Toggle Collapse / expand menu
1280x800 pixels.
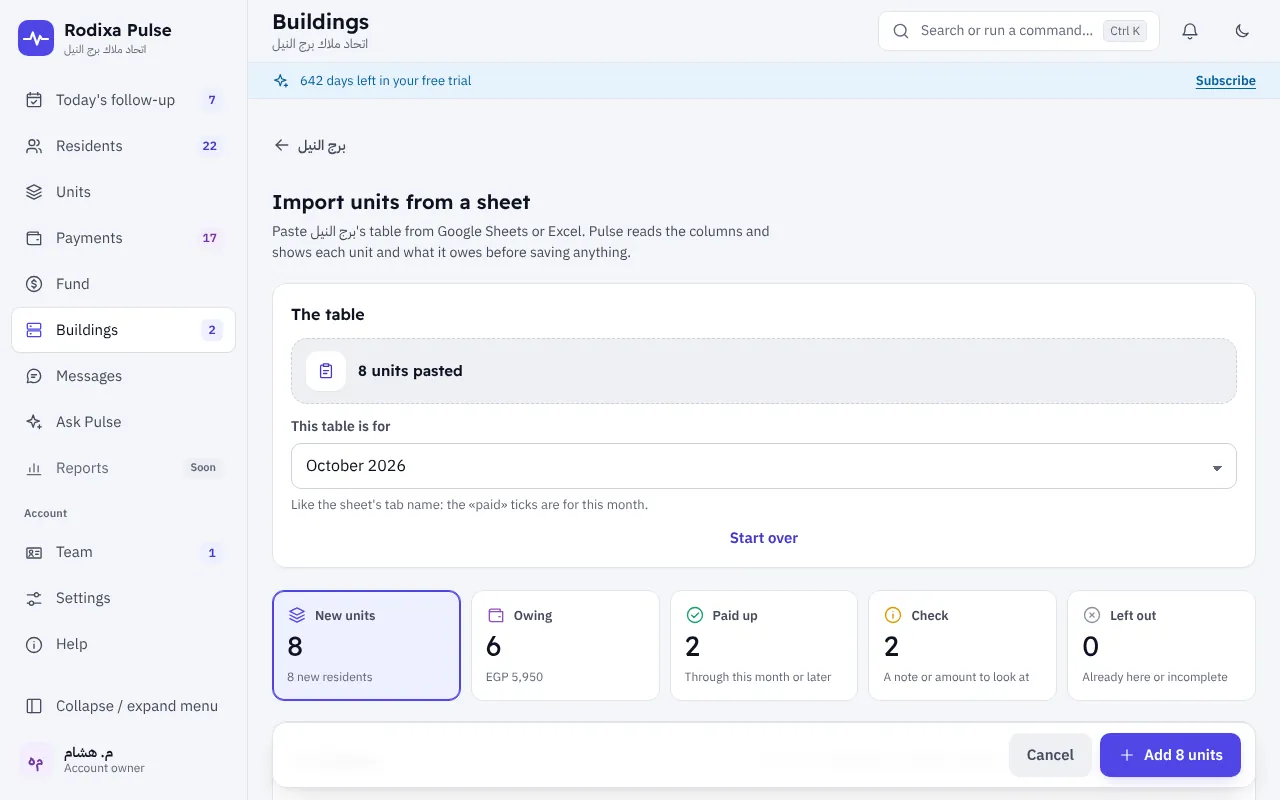[123, 706]
